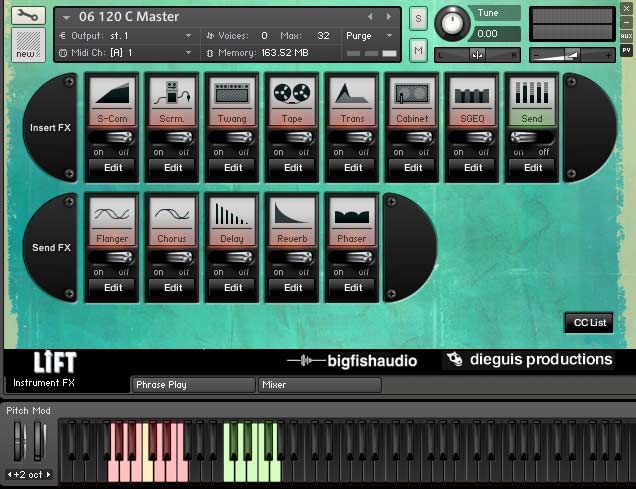The width and height of the screenshot is (636, 489).
Task: Click the new instrument thumbnail icon
Action: (28, 45)
